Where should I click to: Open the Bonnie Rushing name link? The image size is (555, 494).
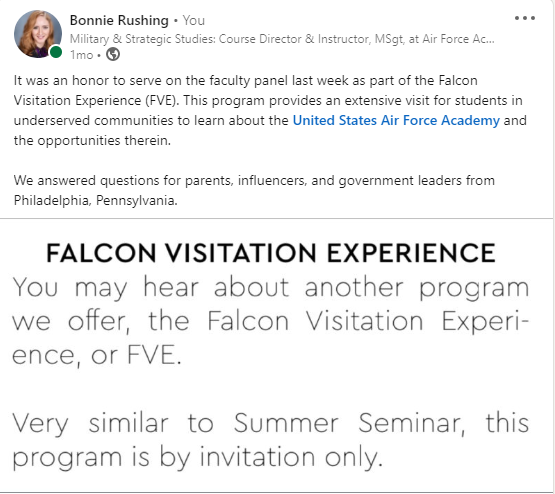point(119,20)
